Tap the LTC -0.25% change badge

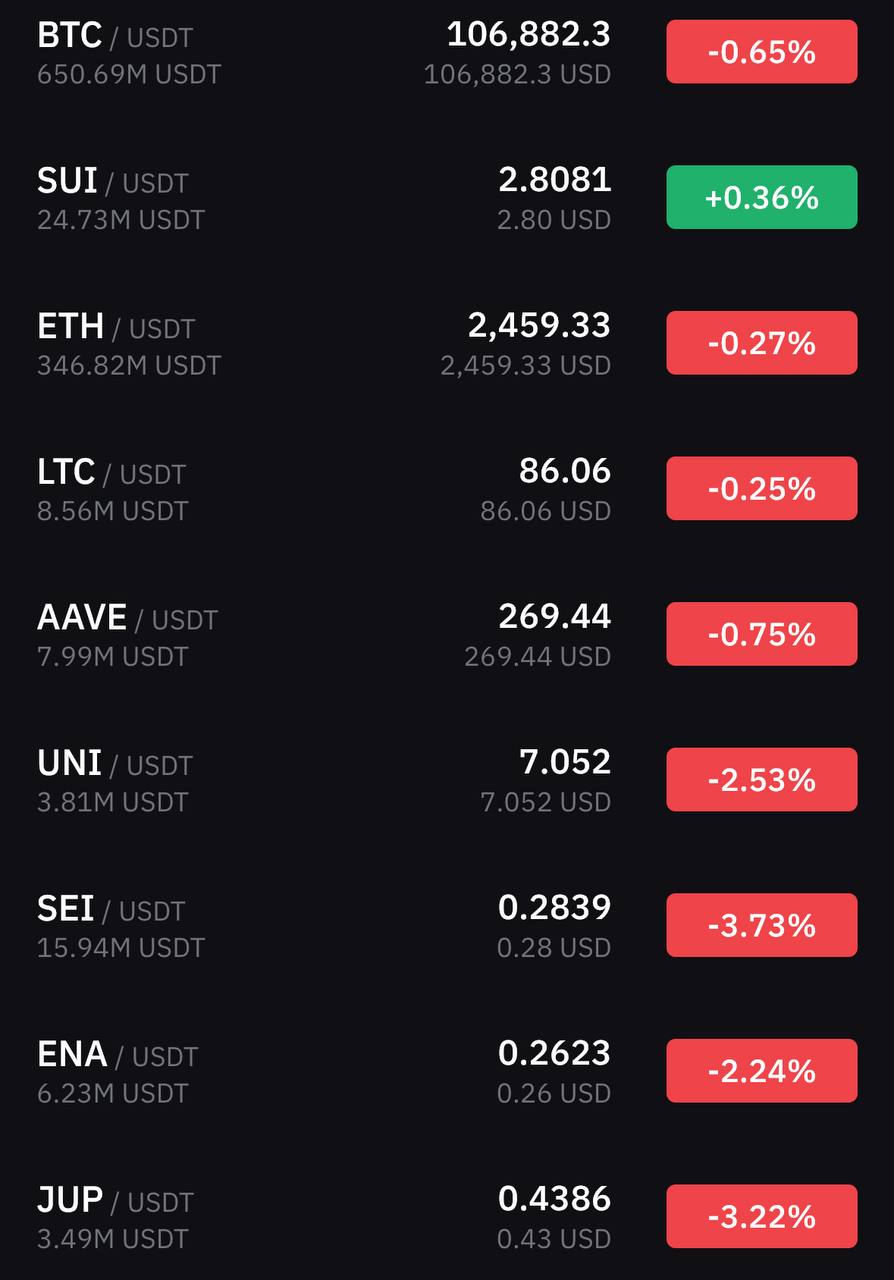pos(762,489)
